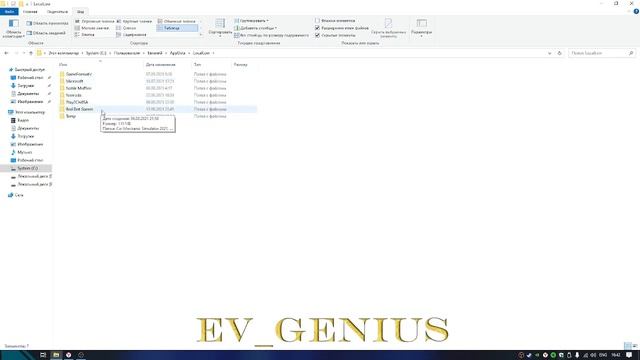This screenshot has height=360, width=640.
Task: Open the Sort by (Сортировать) button
Action: coord(220,27)
